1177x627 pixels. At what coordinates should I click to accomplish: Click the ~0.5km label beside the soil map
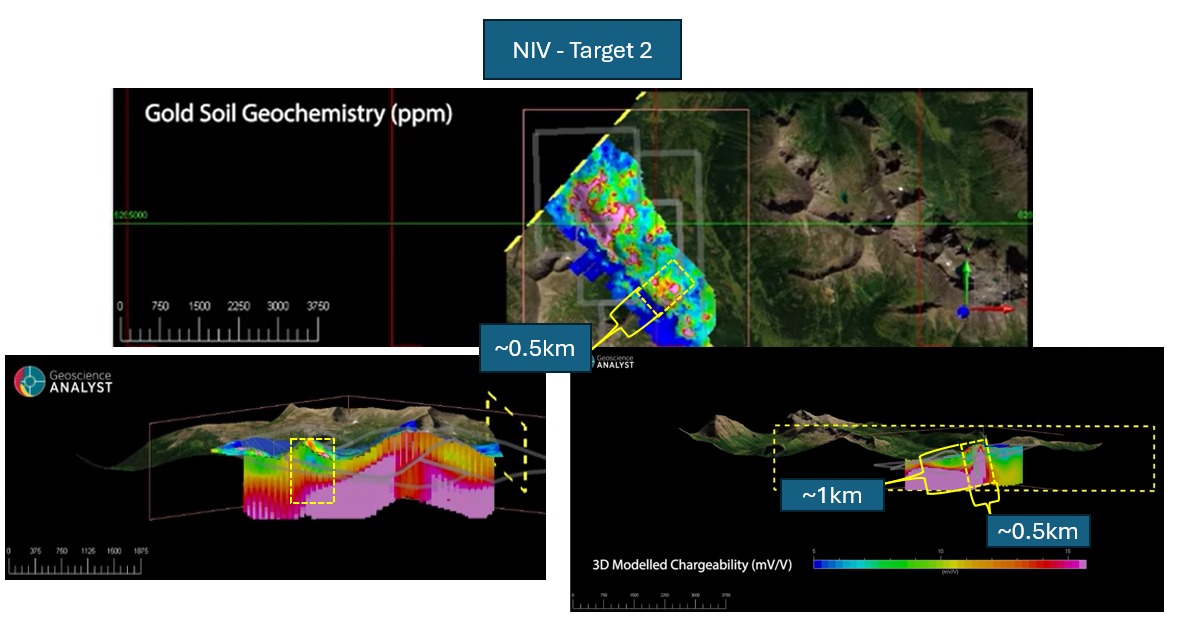coord(534,348)
